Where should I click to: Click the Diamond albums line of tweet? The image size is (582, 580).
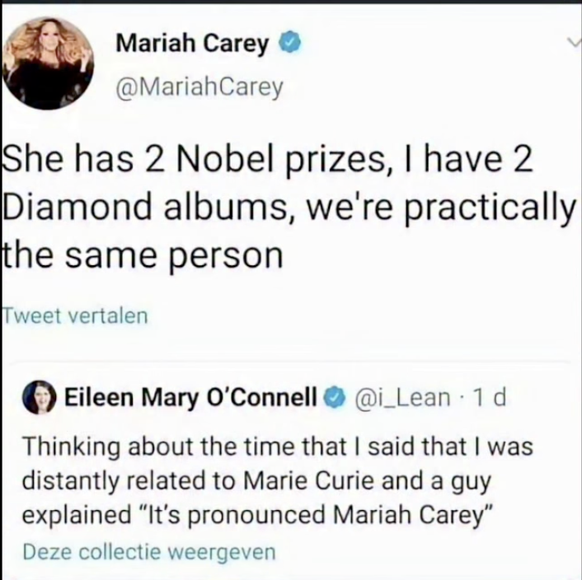point(288,208)
